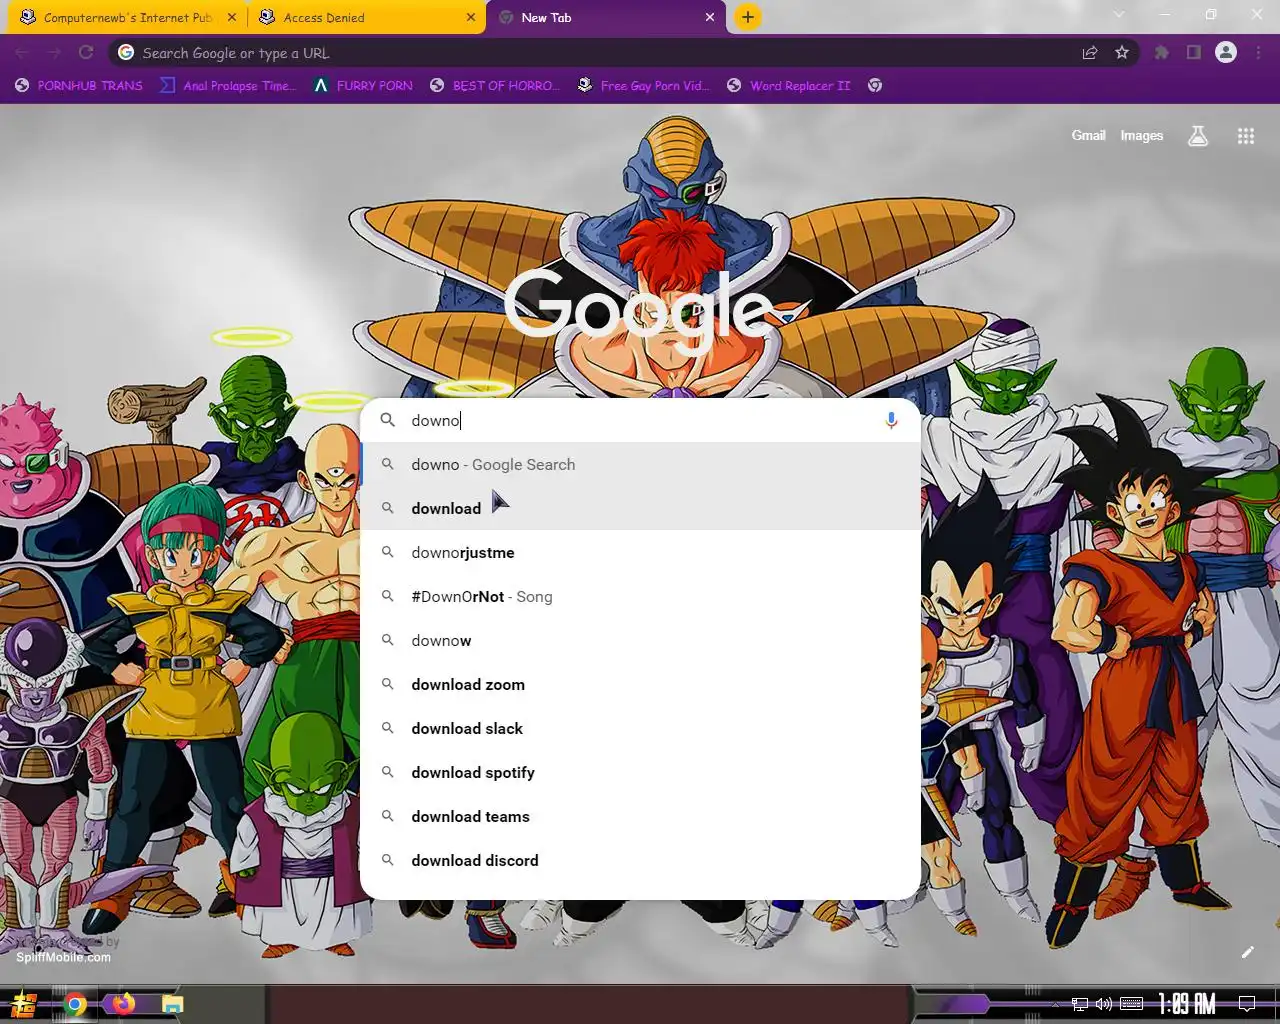Click the taskbar clock showing 1:09 AM
Screen dimensions: 1280x1024
[1187, 1004]
